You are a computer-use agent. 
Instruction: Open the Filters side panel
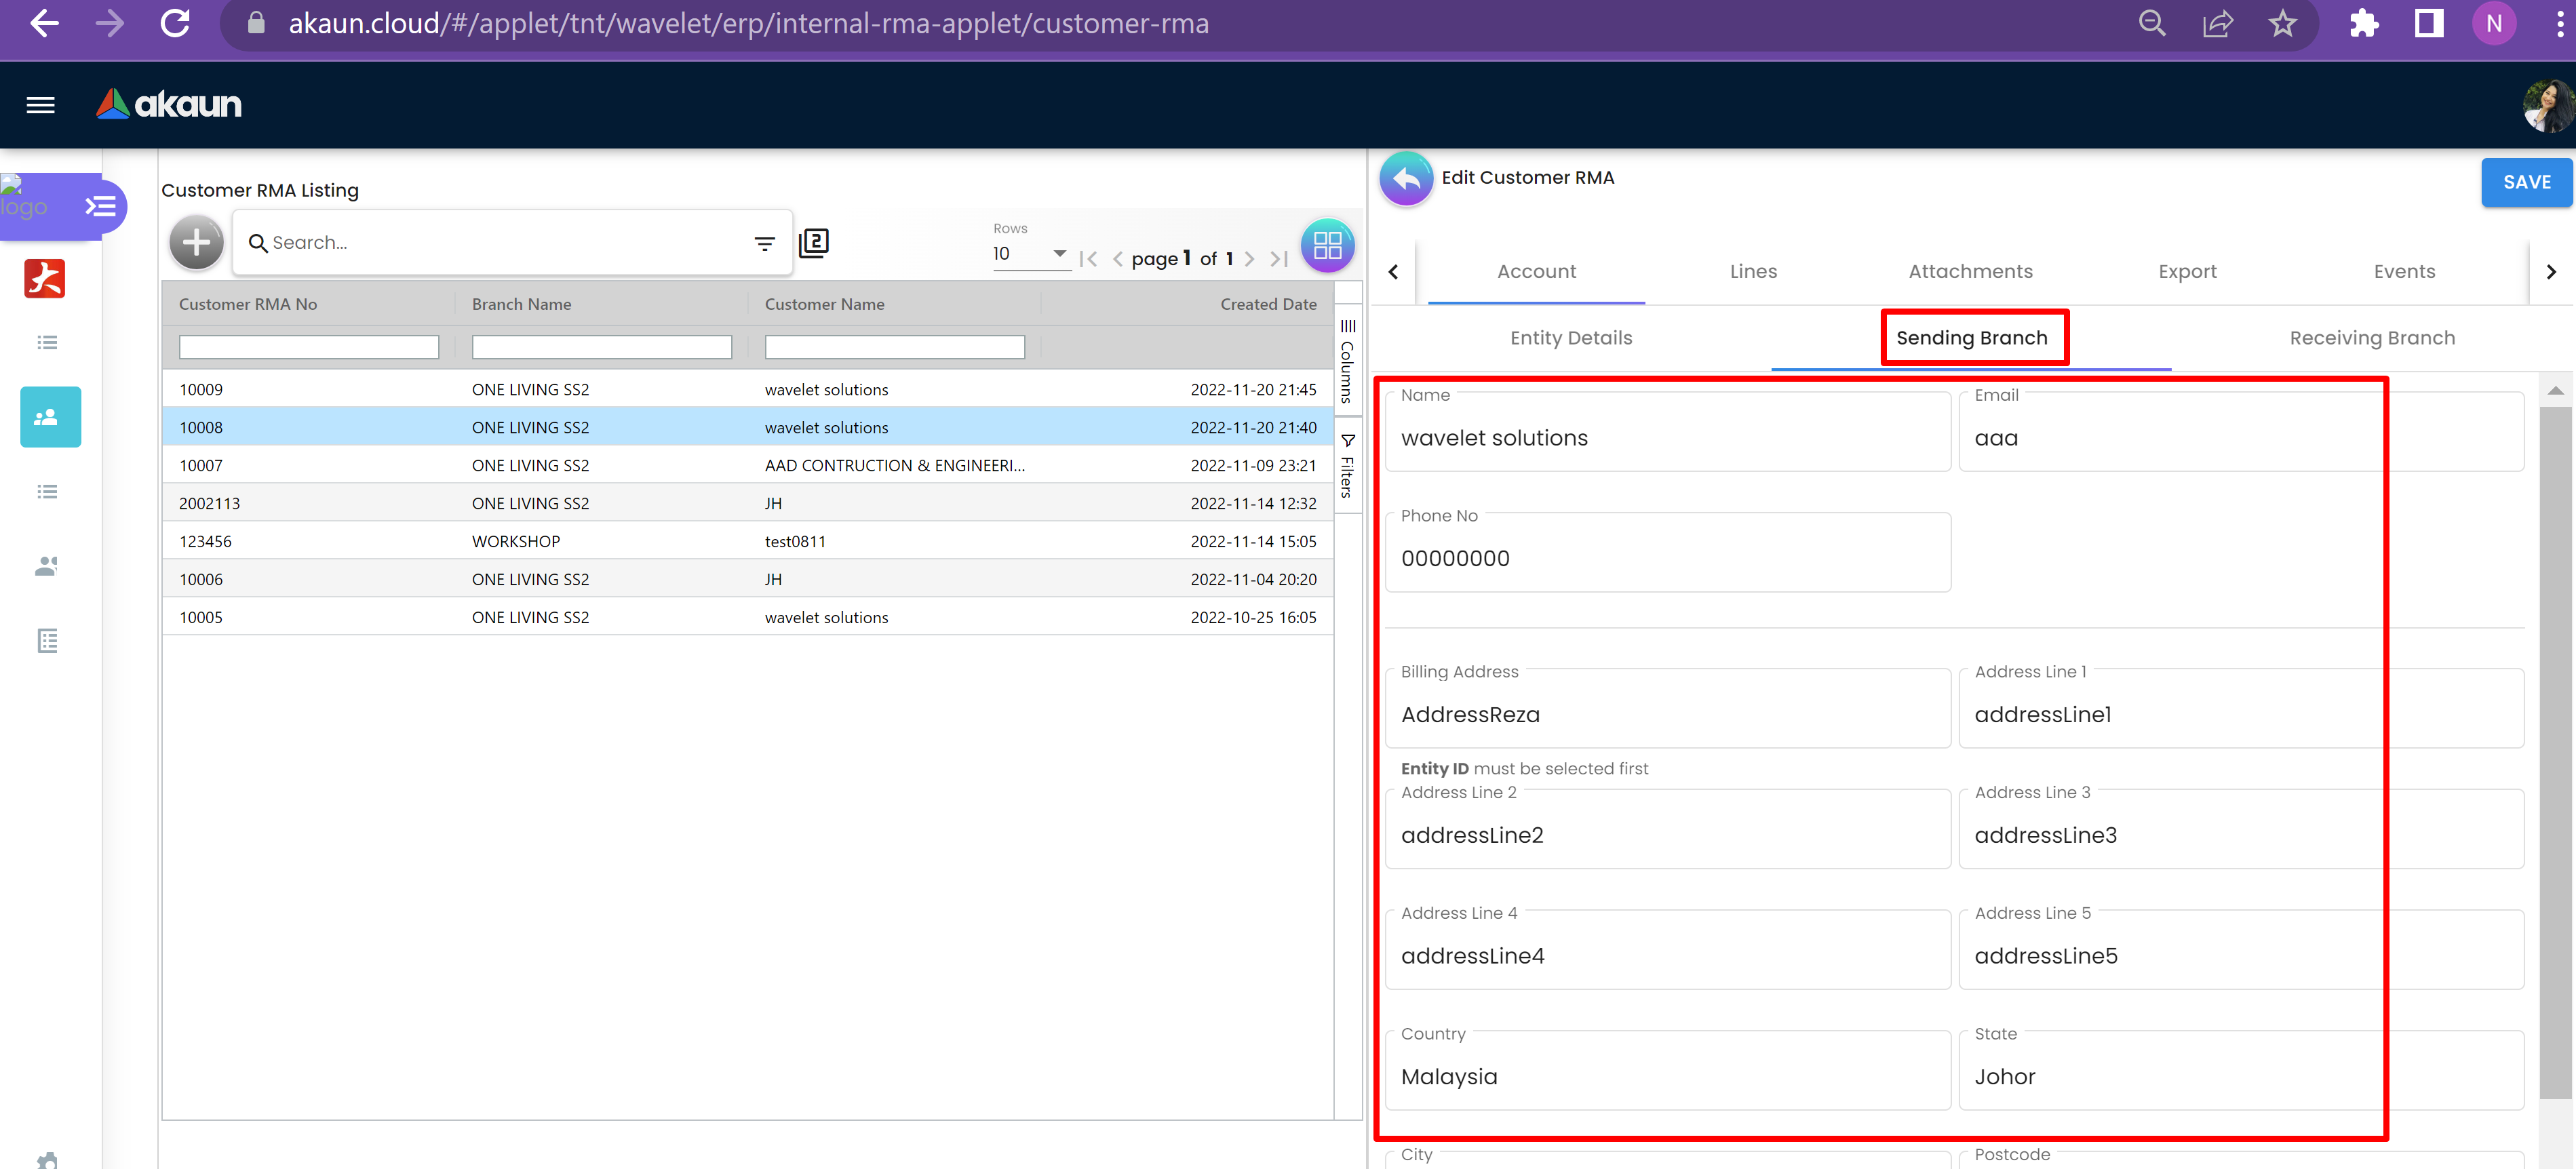point(1347,466)
